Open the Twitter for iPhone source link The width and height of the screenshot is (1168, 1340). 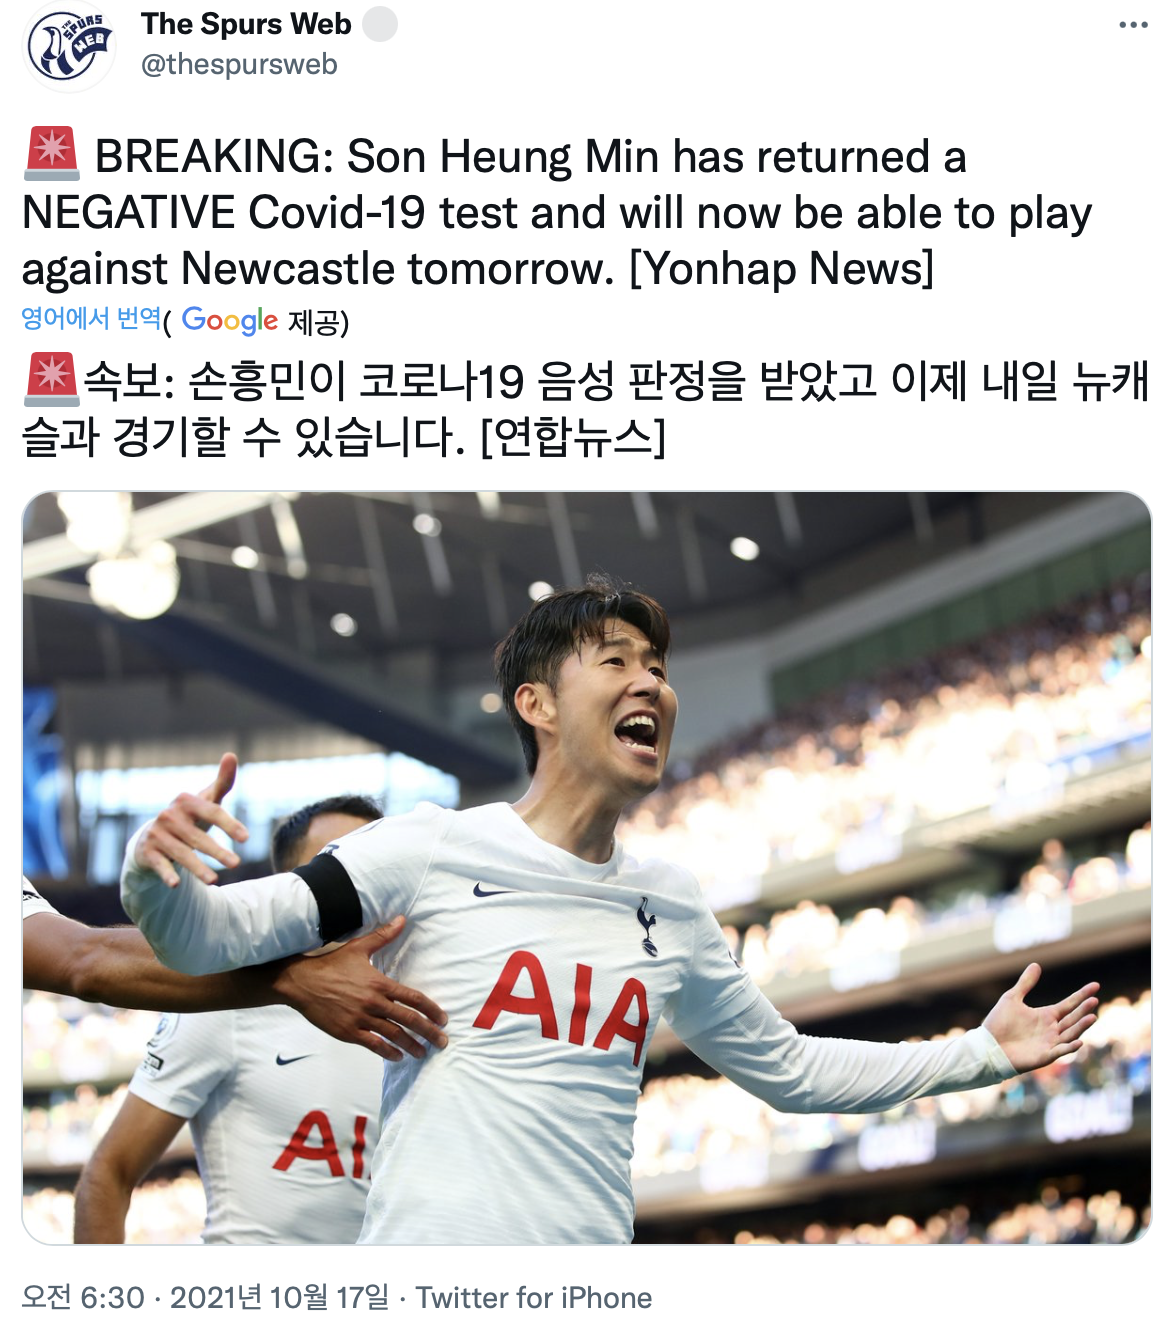pos(533,1298)
